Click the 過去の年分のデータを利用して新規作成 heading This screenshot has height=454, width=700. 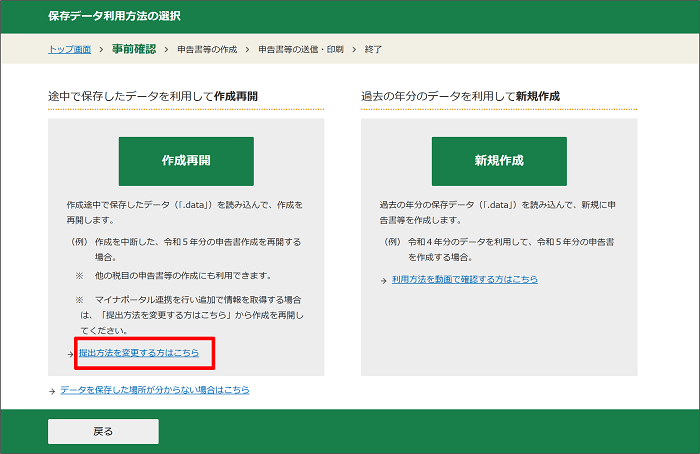click(460, 96)
